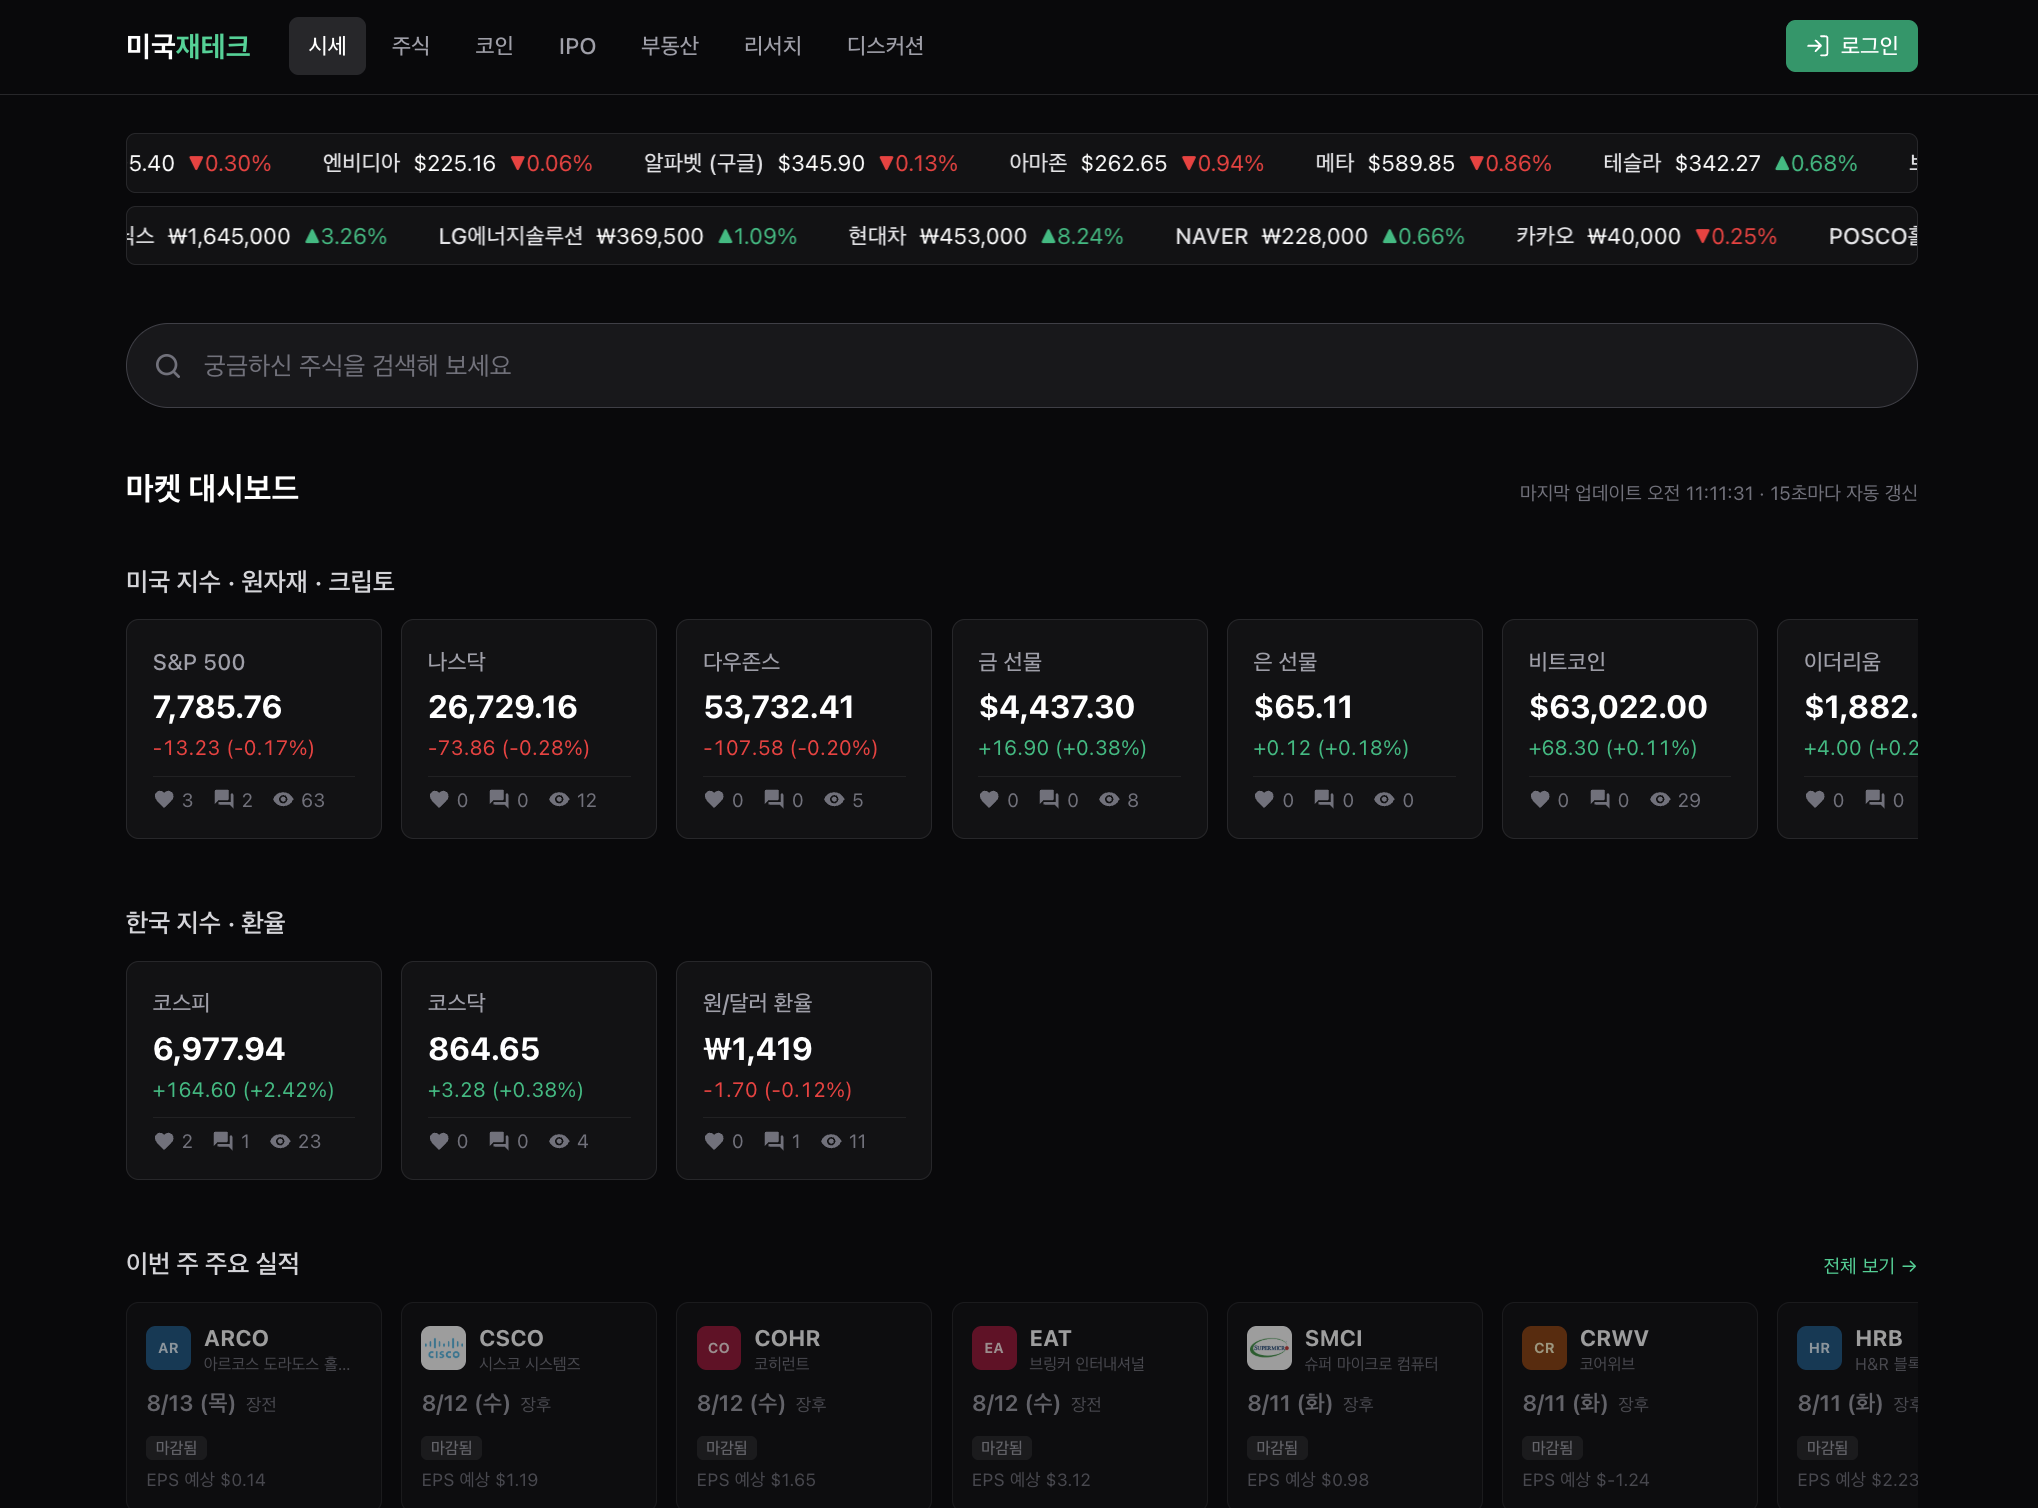Click the 전체 보기 link
Viewport: 2038px width, 1508px height.
[x=1870, y=1266]
